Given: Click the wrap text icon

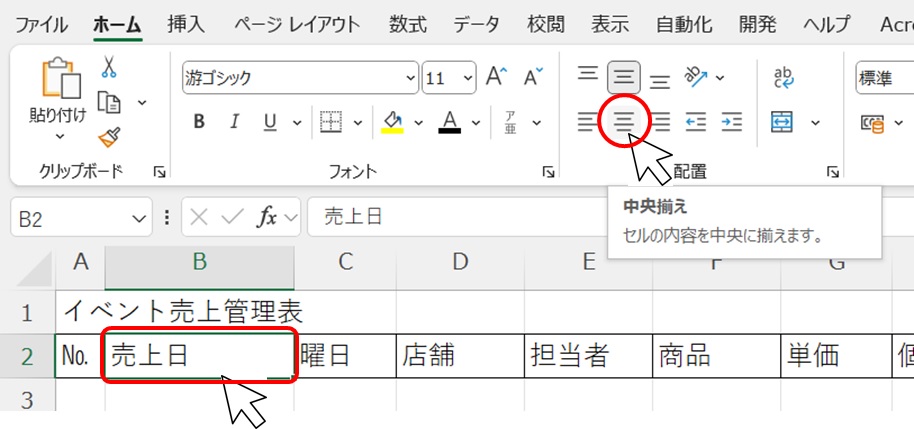Looking at the screenshot, I should [x=784, y=77].
